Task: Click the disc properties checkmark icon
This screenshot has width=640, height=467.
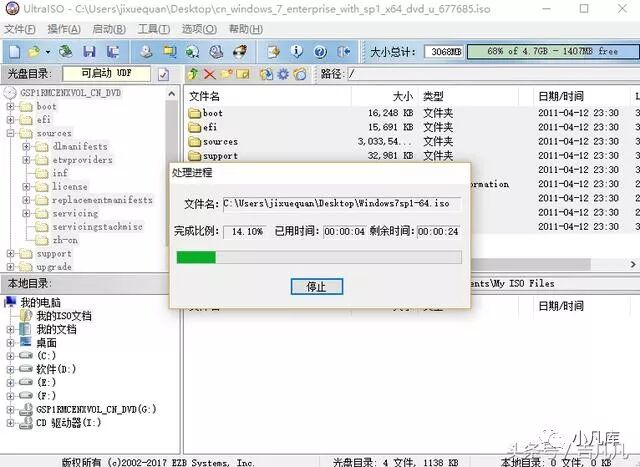Action: click(163, 74)
